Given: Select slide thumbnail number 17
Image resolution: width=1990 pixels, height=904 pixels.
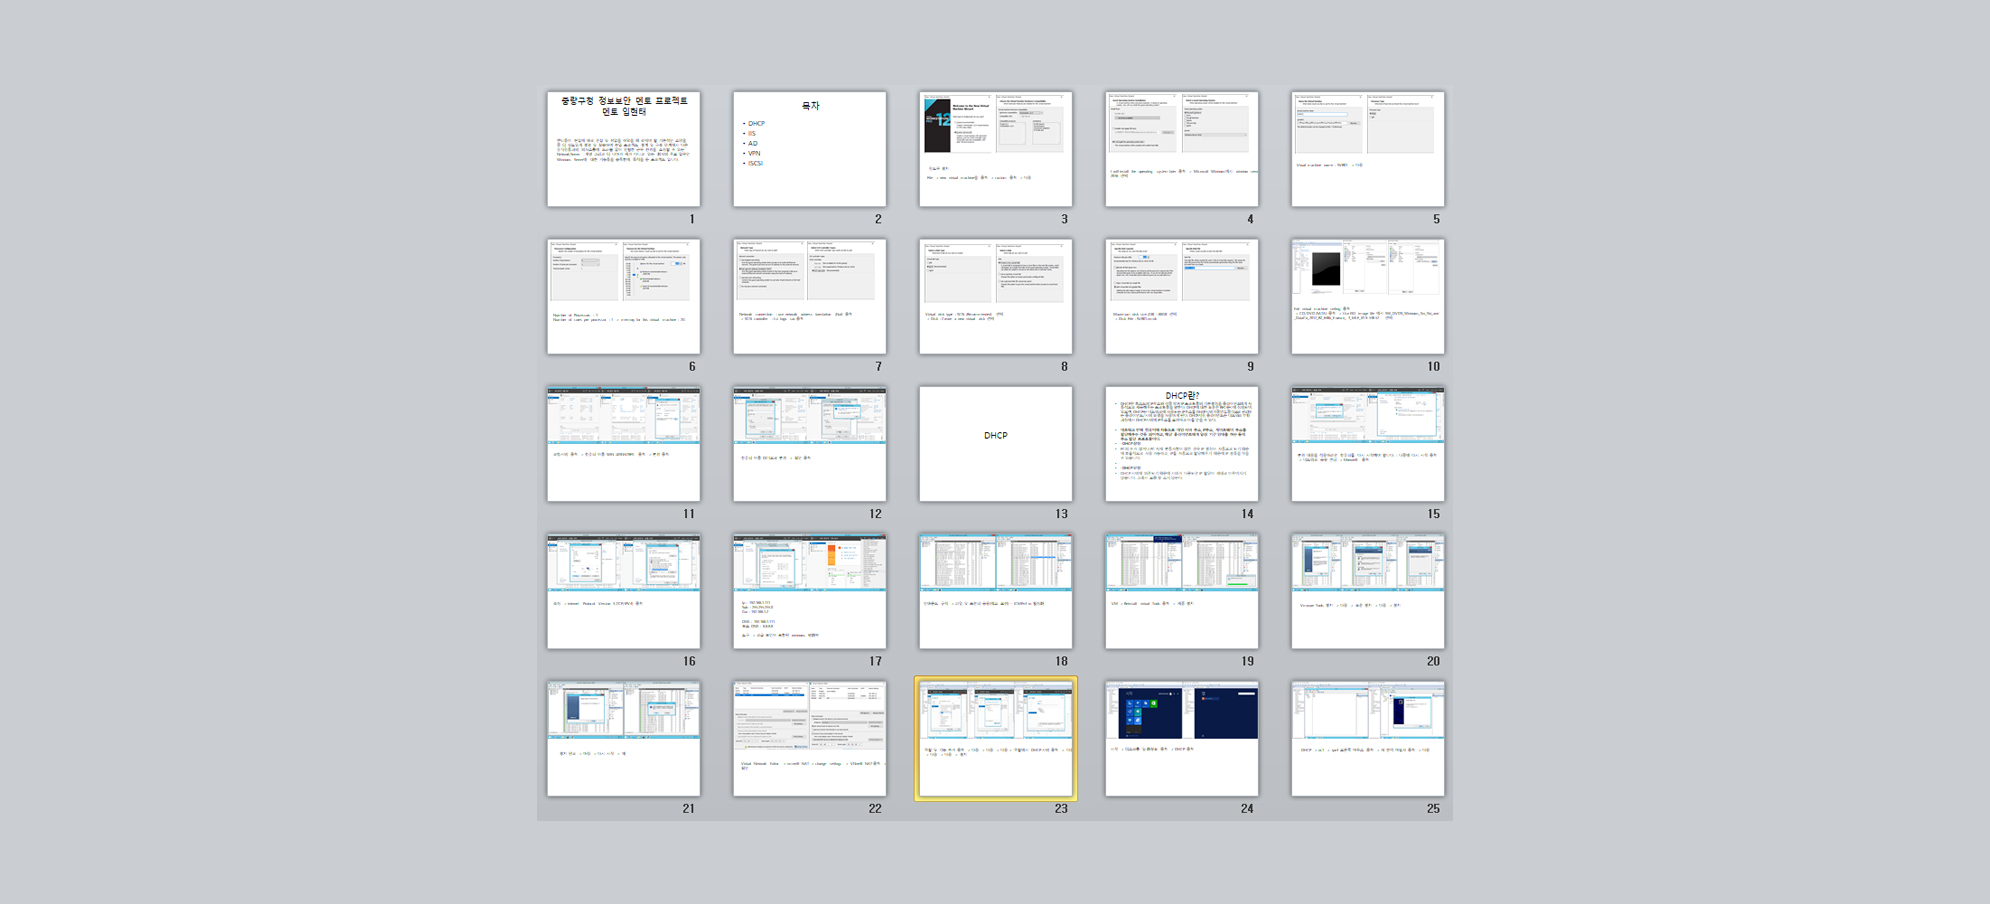Looking at the screenshot, I should click(809, 591).
